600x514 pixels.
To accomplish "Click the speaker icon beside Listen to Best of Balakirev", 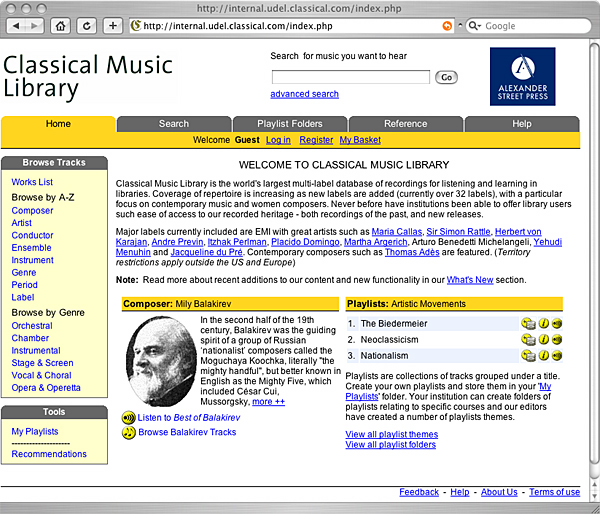I will [x=129, y=418].
